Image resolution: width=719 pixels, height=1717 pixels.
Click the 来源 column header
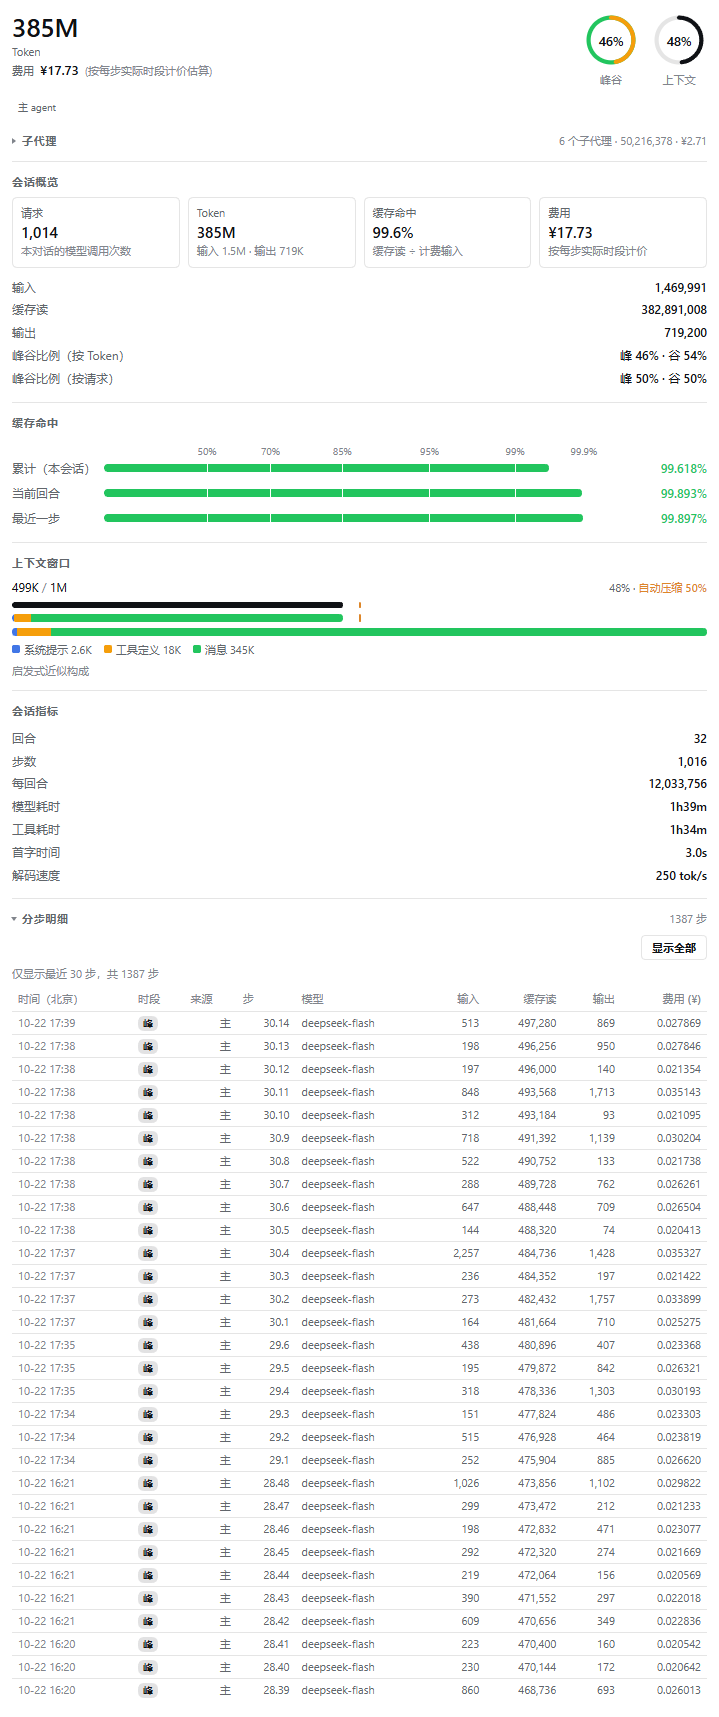pos(202,999)
